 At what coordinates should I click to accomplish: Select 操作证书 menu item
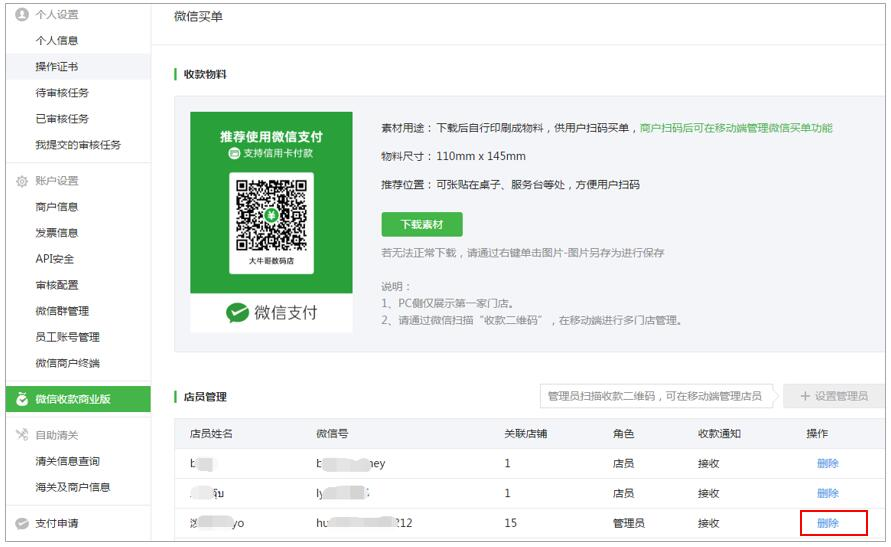click(57, 67)
